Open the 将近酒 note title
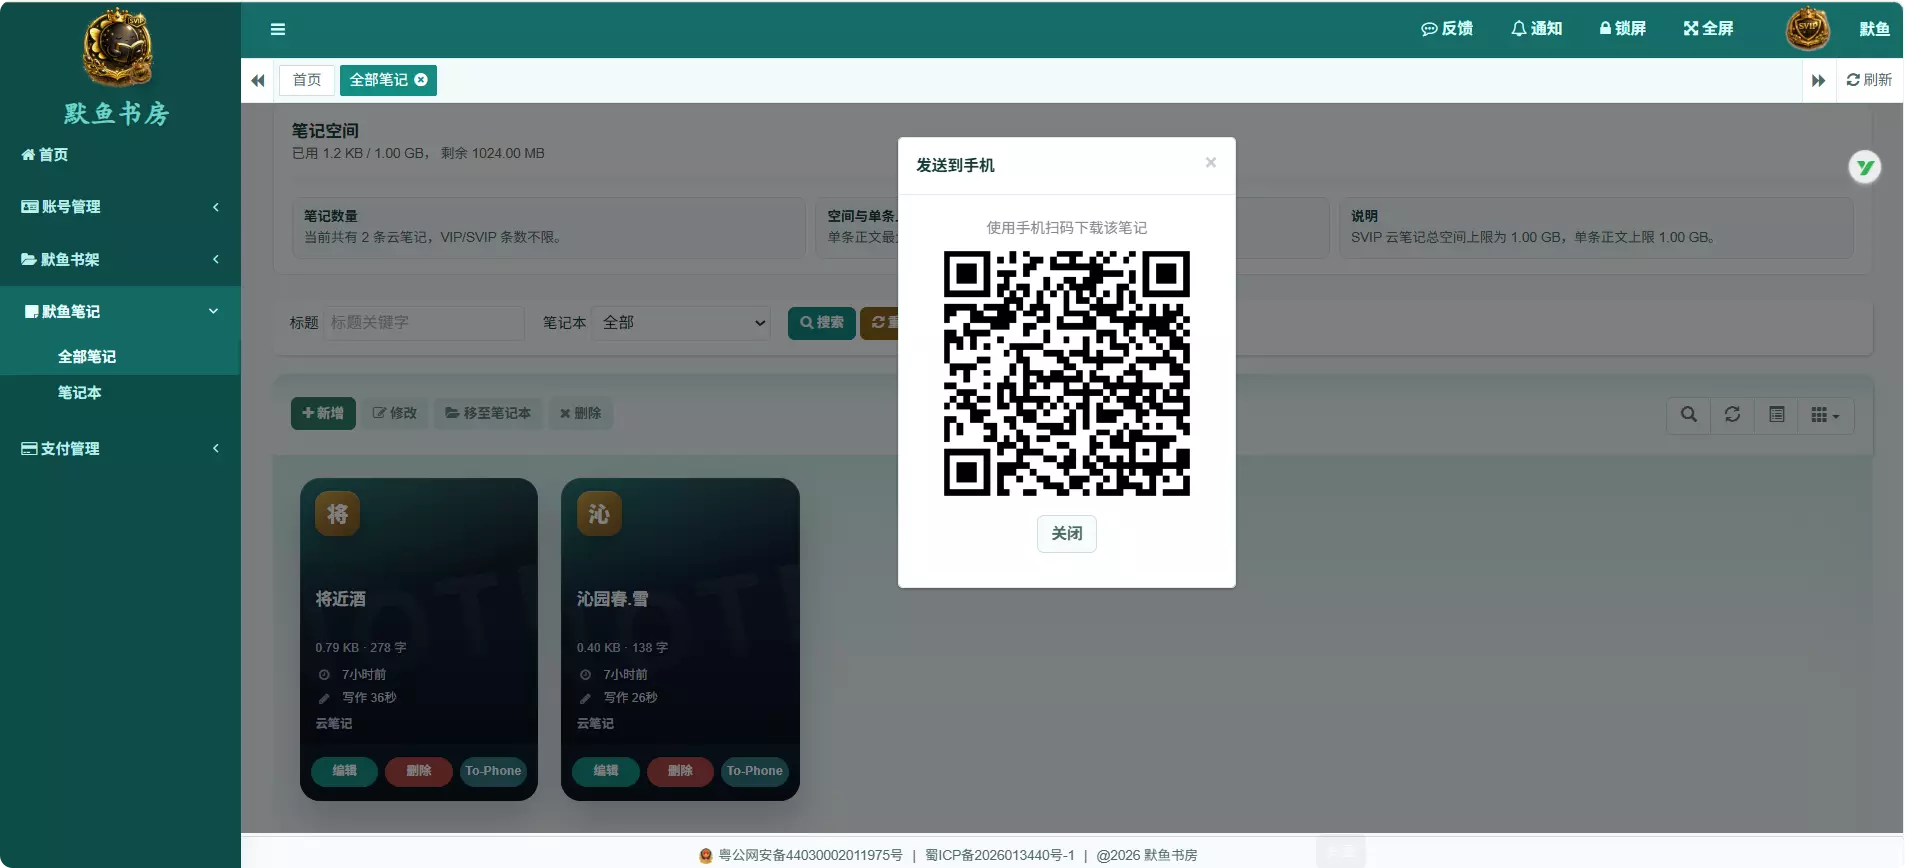Image resolution: width=1908 pixels, height=868 pixels. 341,599
